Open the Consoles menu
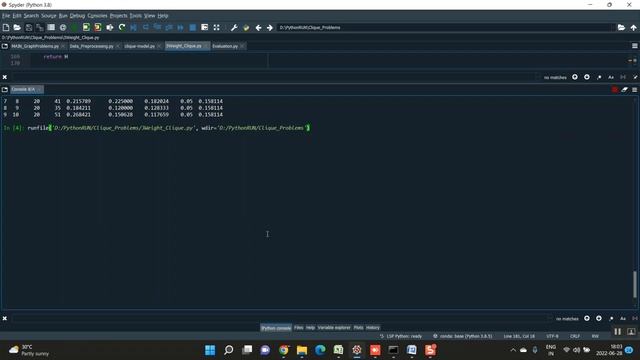This screenshot has height=360, width=640. [97, 16]
